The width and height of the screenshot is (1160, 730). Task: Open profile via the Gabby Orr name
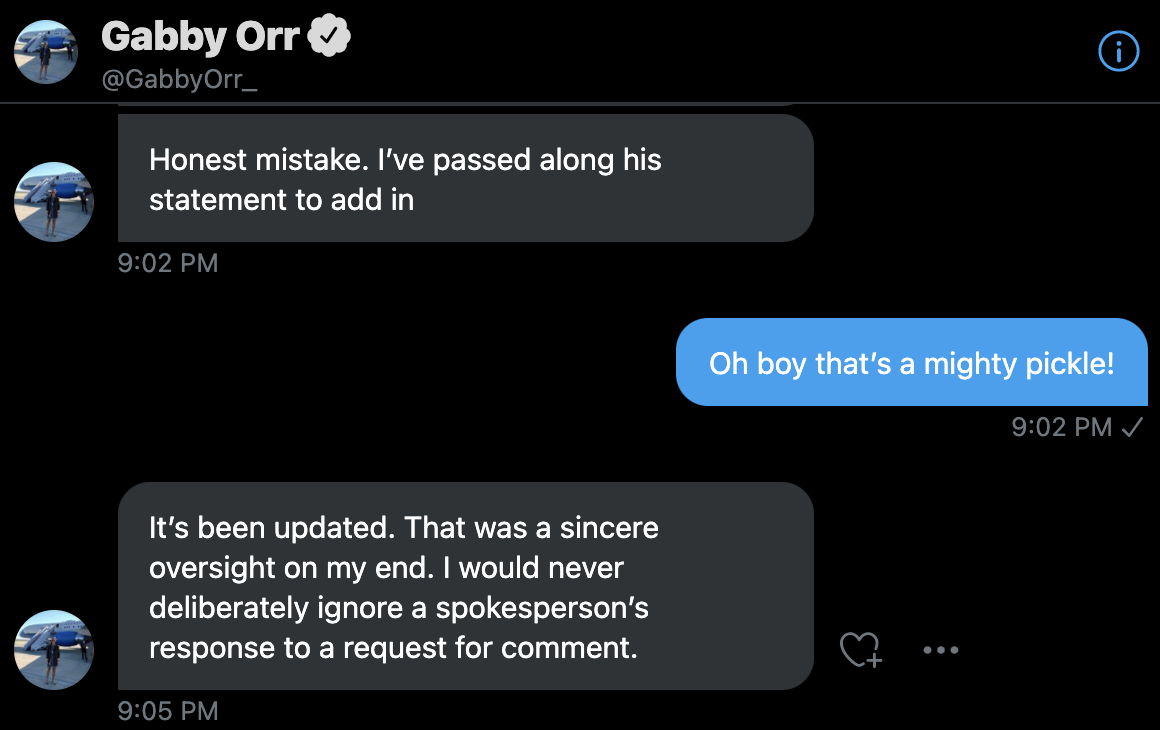click(200, 37)
